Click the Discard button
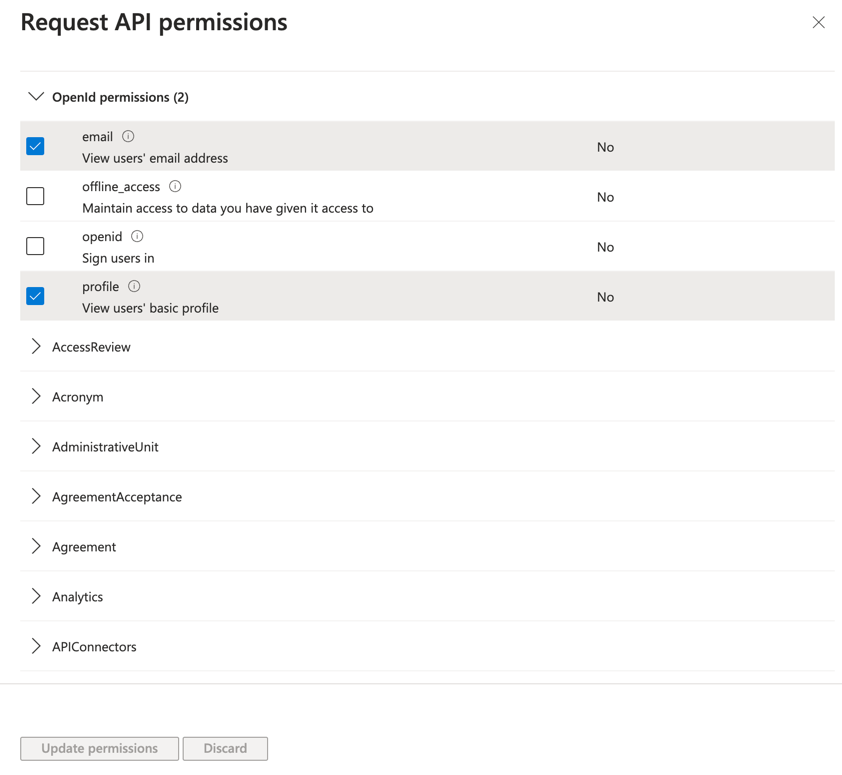This screenshot has width=842, height=775. point(225,748)
